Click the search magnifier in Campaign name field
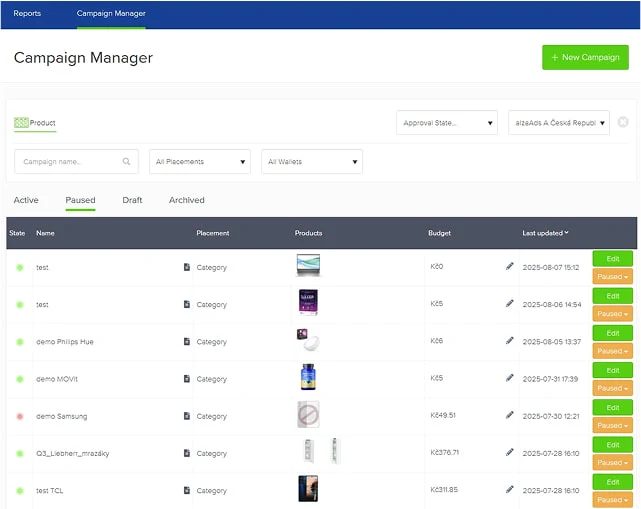This screenshot has width=641, height=509. tap(127, 161)
